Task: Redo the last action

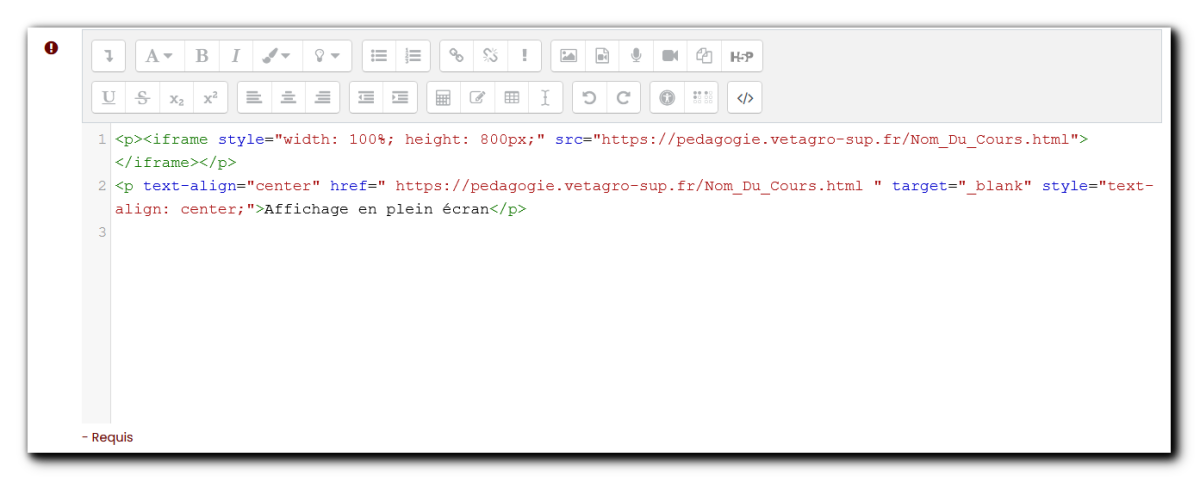Action: 623,97
